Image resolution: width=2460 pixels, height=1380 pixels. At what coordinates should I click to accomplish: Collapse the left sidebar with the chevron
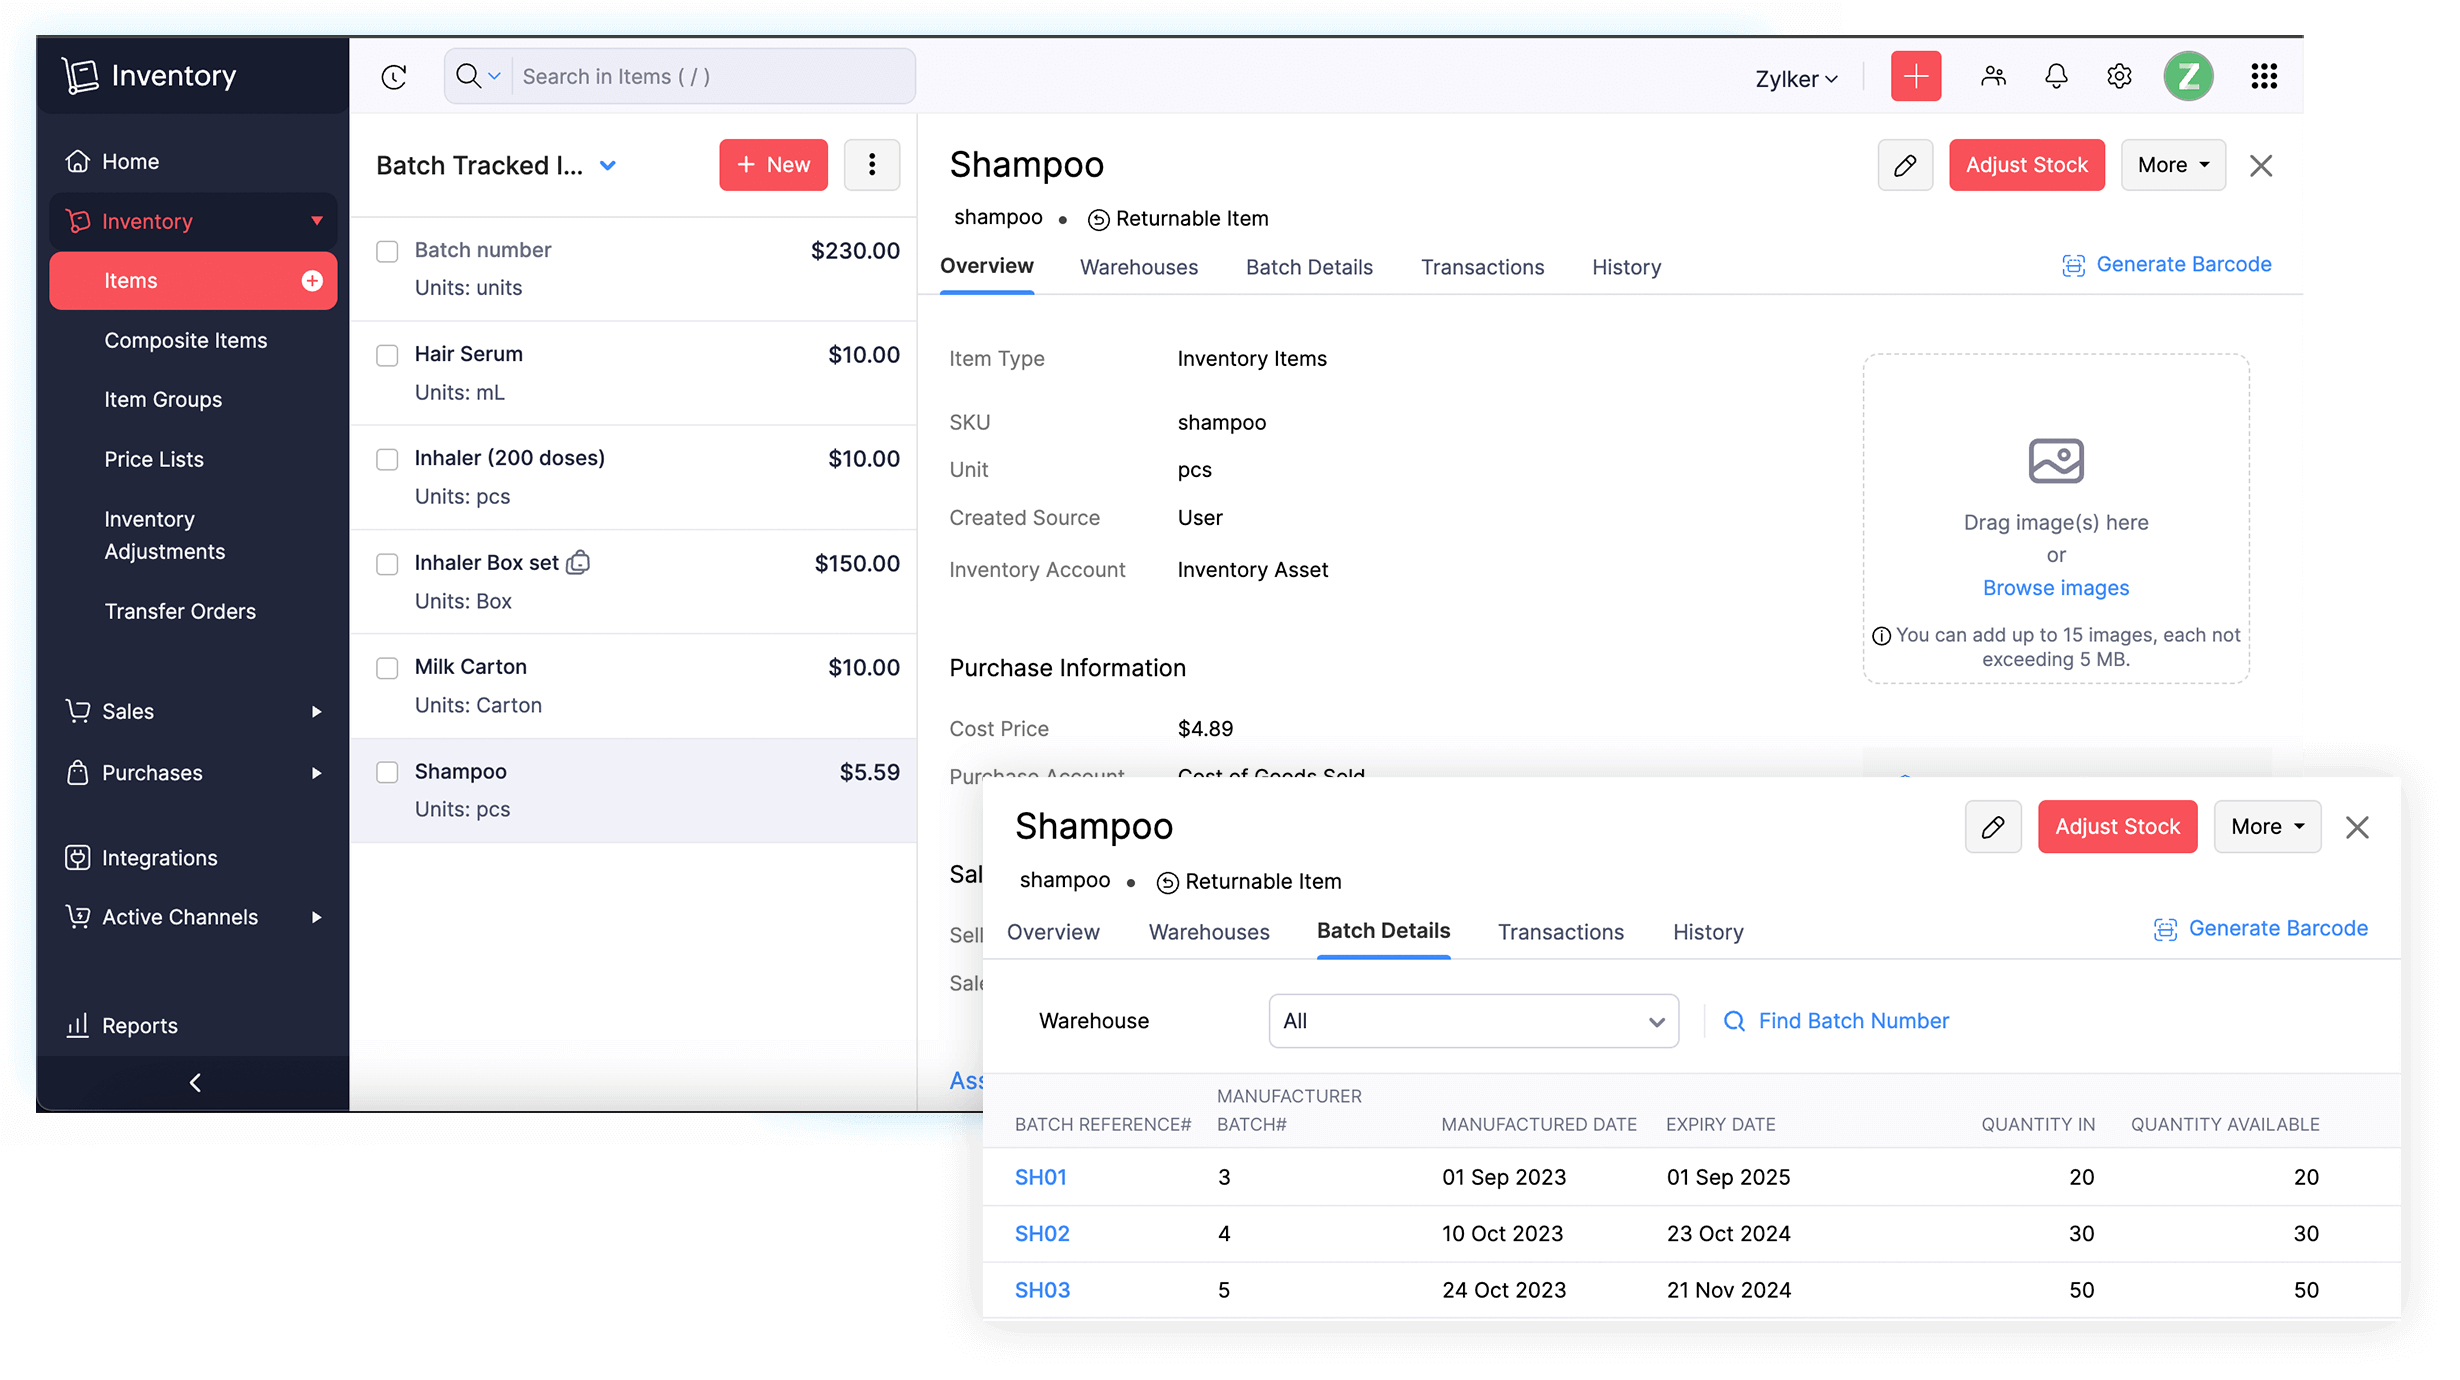[194, 1082]
